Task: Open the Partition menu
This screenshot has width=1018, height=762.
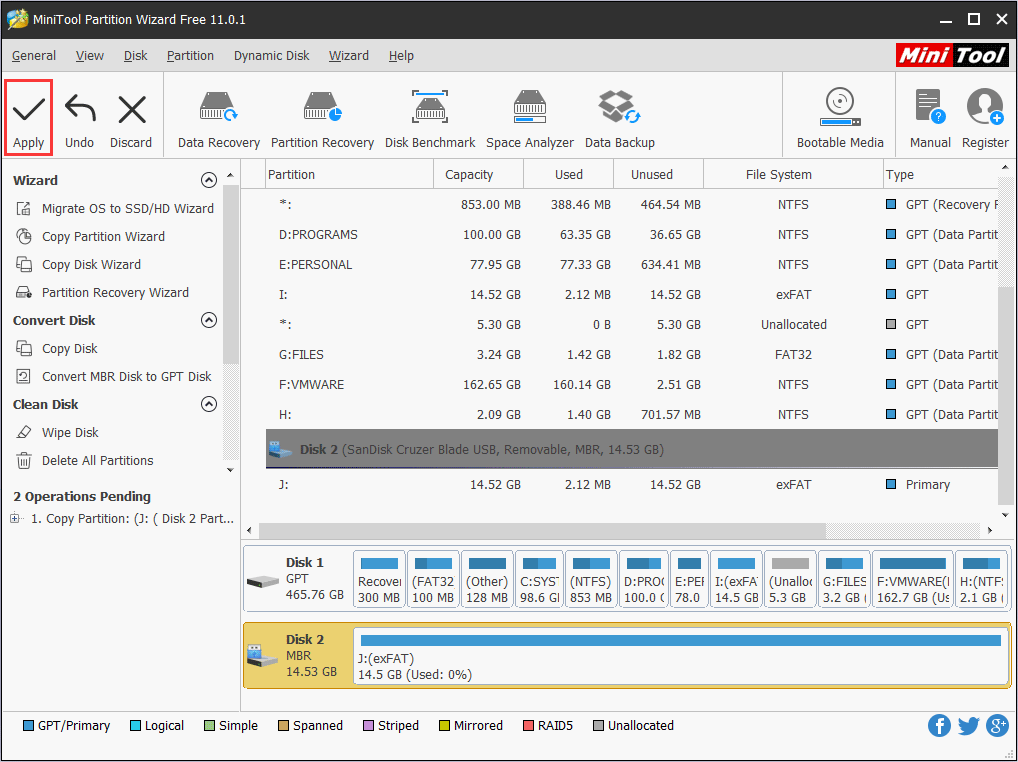Action: click(x=190, y=56)
